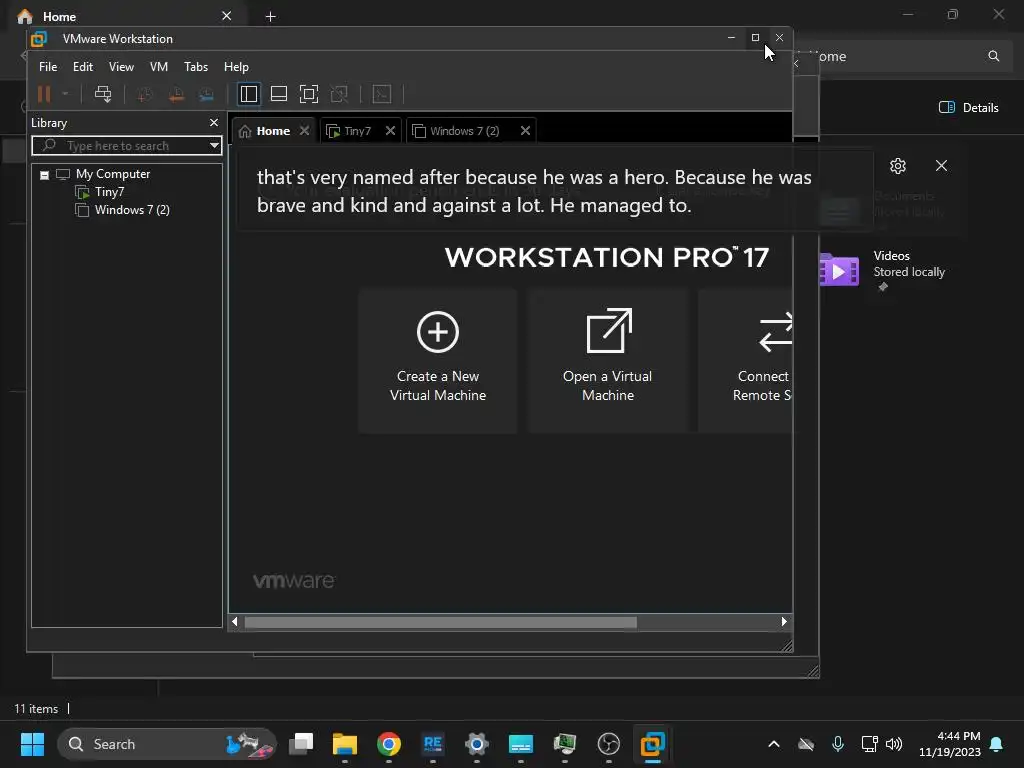Open the File menu
1024x768 pixels.
pos(48,67)
